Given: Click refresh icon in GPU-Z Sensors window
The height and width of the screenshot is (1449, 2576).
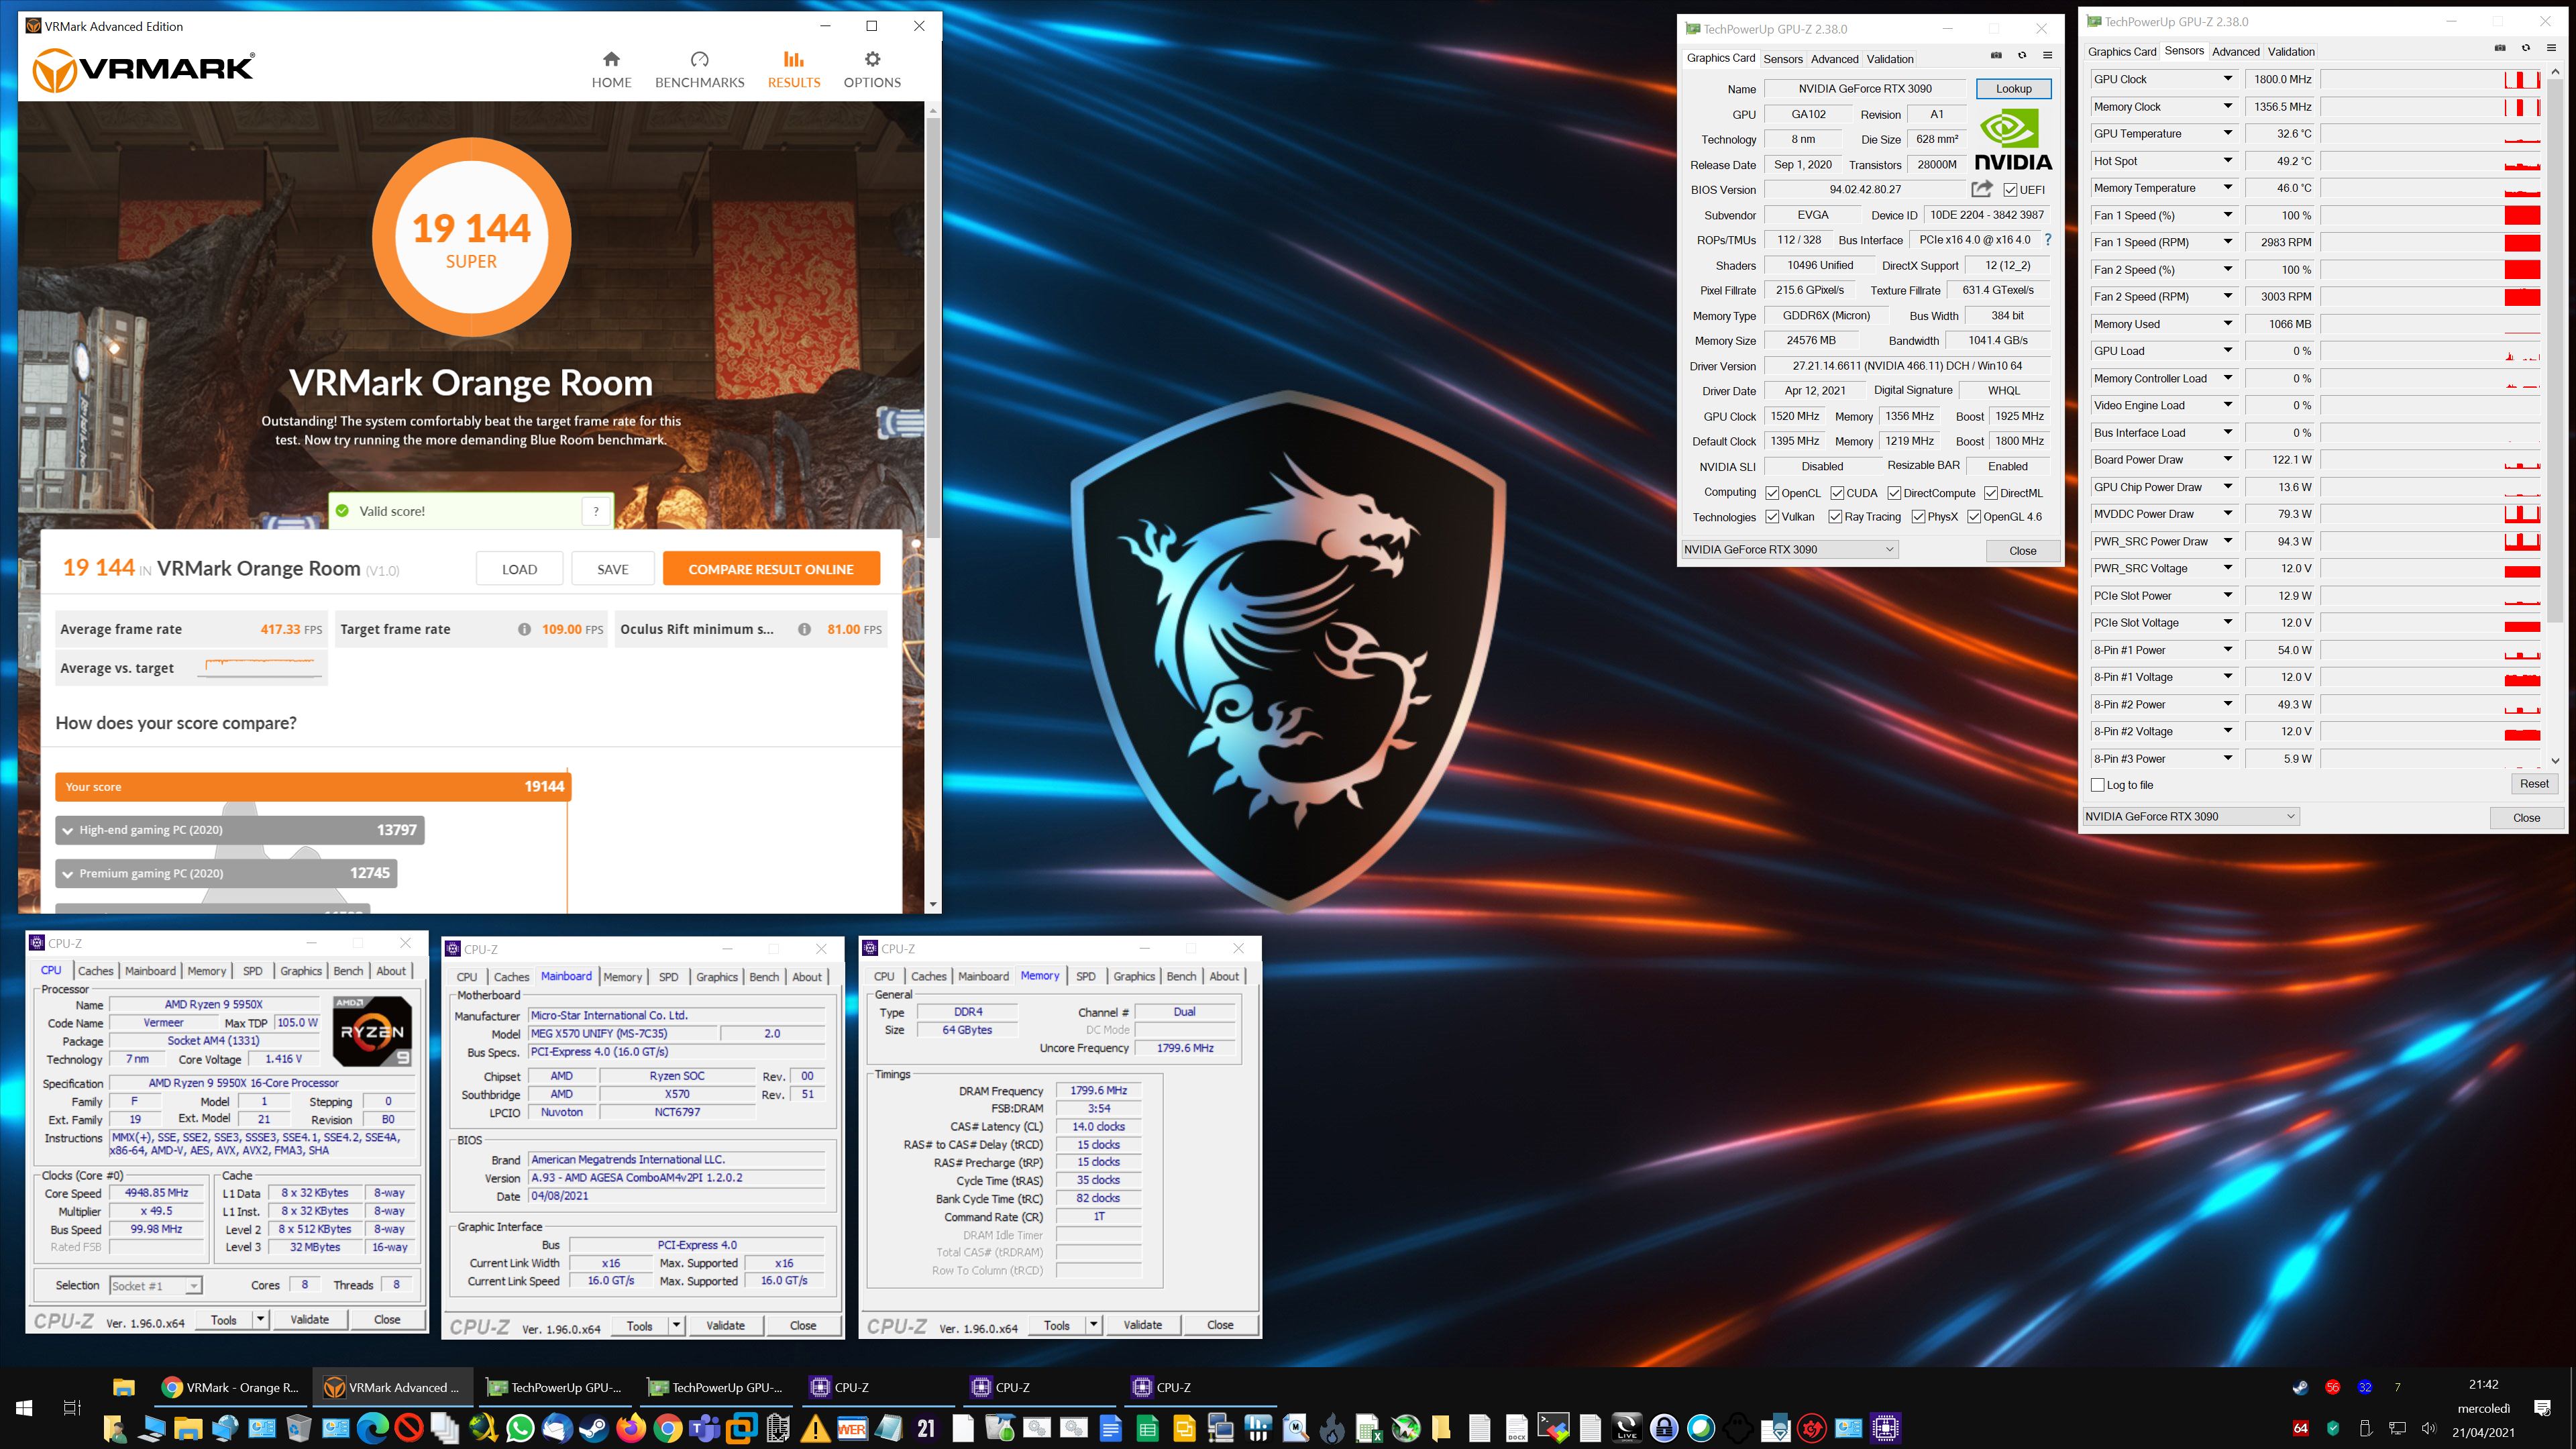Looking at the screenshot, I should click(2526, 48).
